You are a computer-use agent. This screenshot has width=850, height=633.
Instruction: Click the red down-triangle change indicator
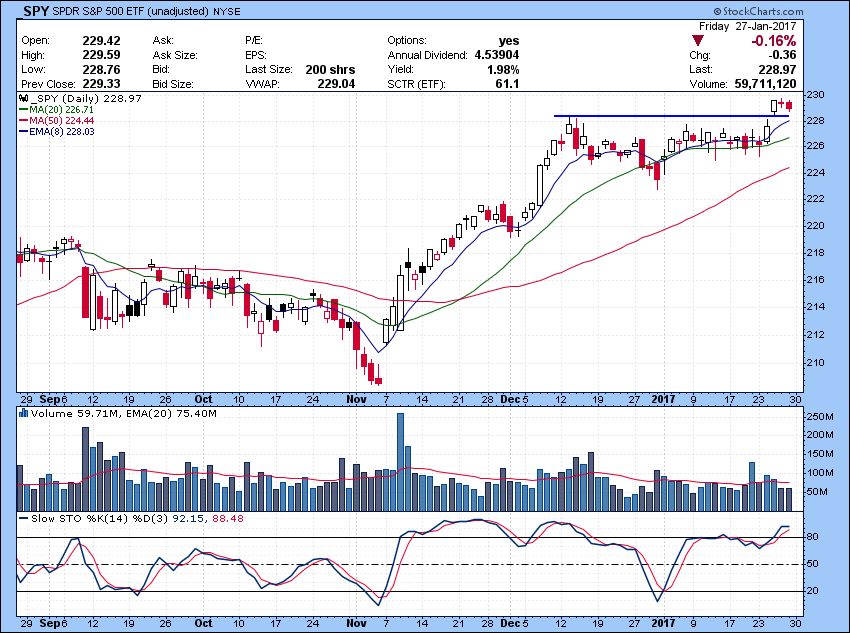[698, 41]
